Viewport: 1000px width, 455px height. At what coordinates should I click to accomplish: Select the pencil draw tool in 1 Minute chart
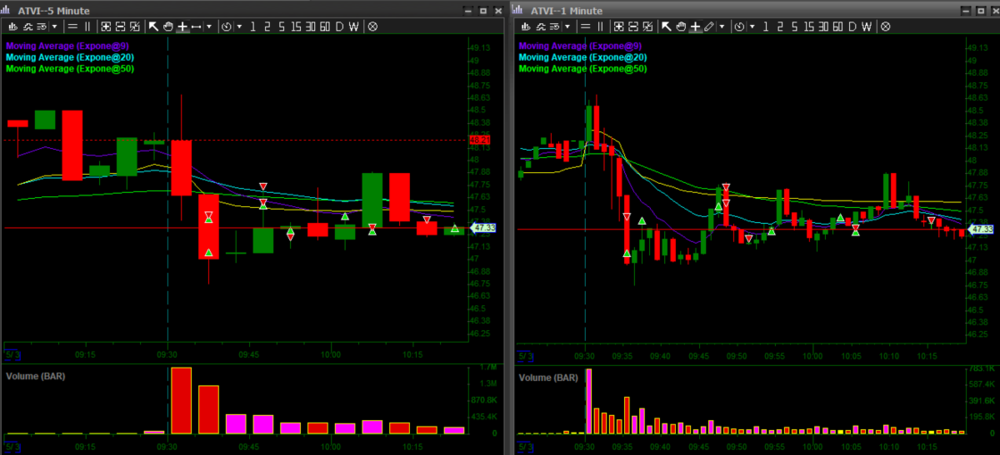click(709, 26)
